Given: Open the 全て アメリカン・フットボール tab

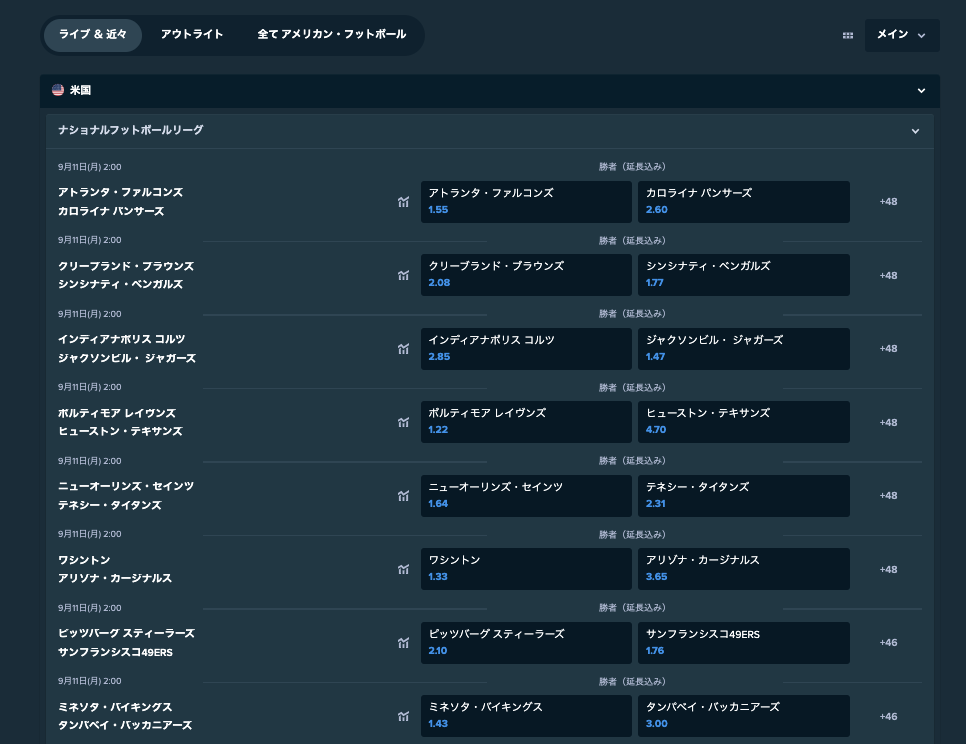Looking at the screenshot, I should [331, 34].
